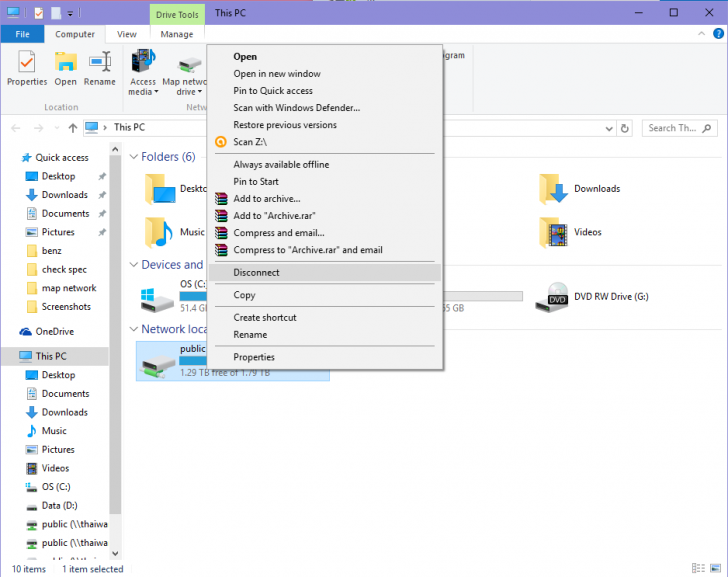Open the File tab
The height and width of the screenshot is (577, 728).
pos(22,34)
